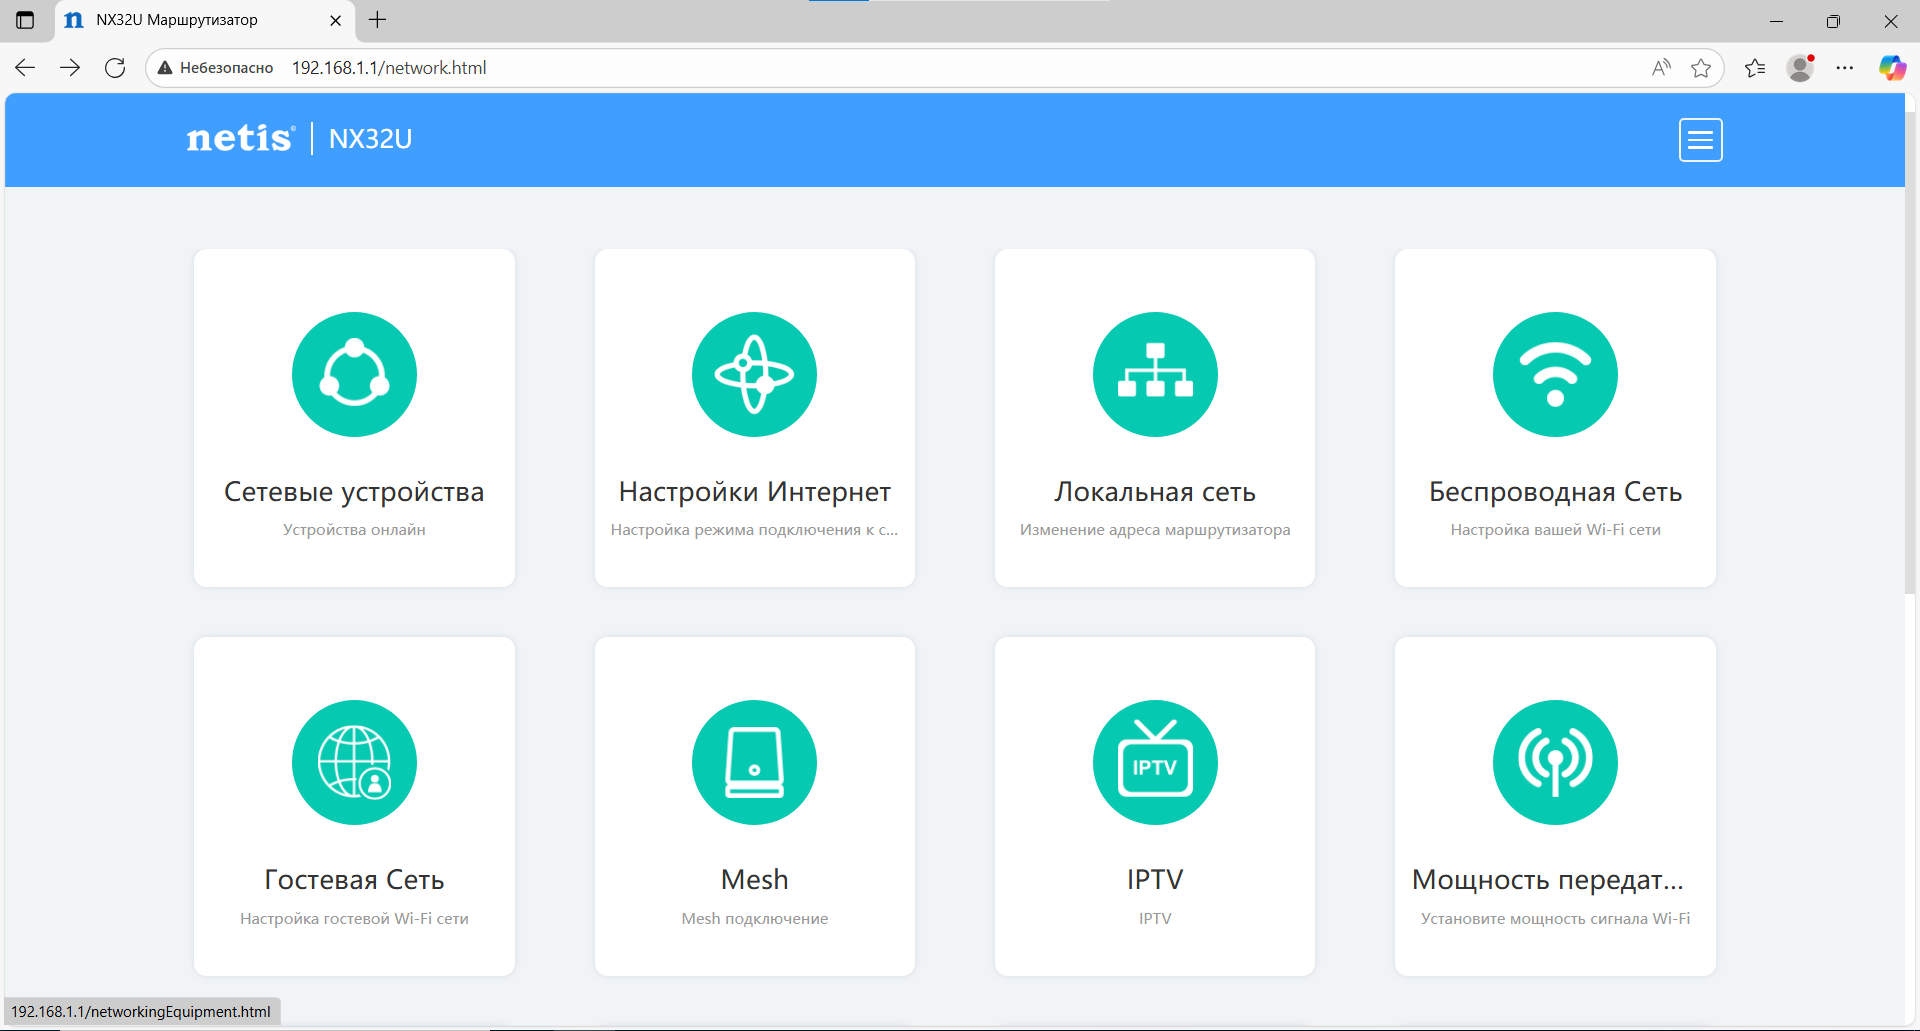
Task: Click the Устройства онлайн subtitle
Action: tap(354, 530)
